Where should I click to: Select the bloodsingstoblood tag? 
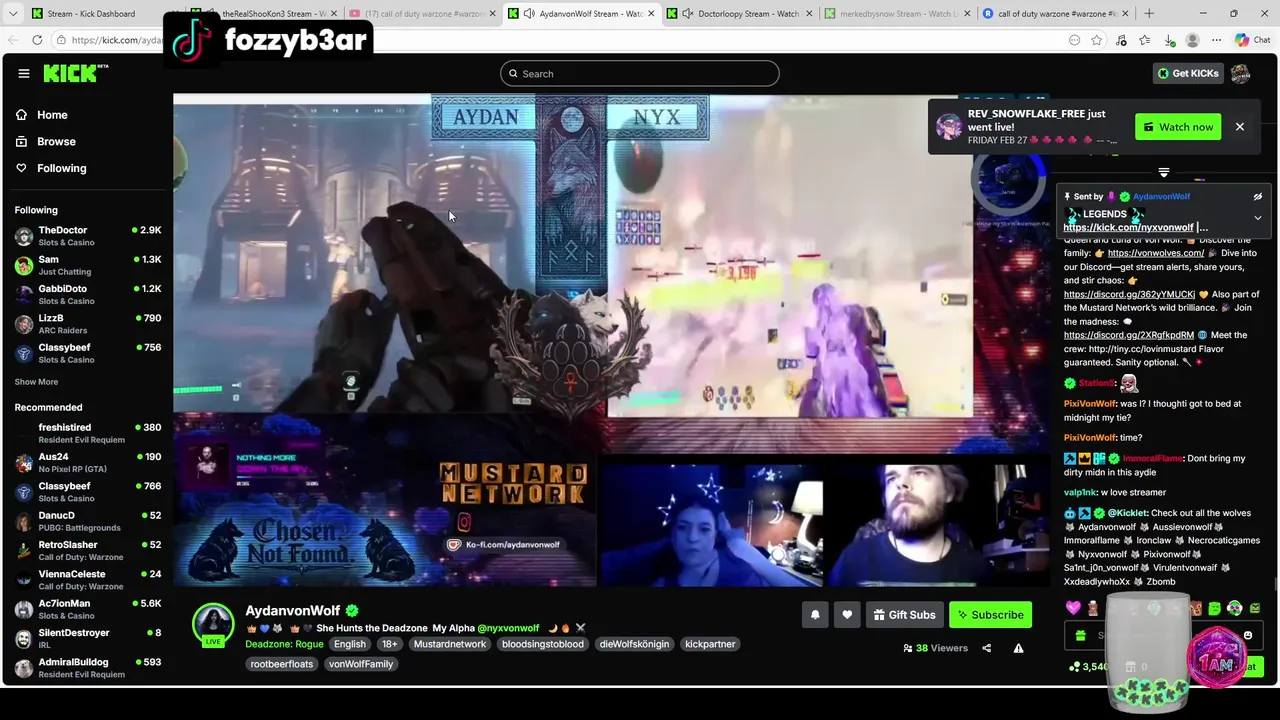click(x=543, y=644)
